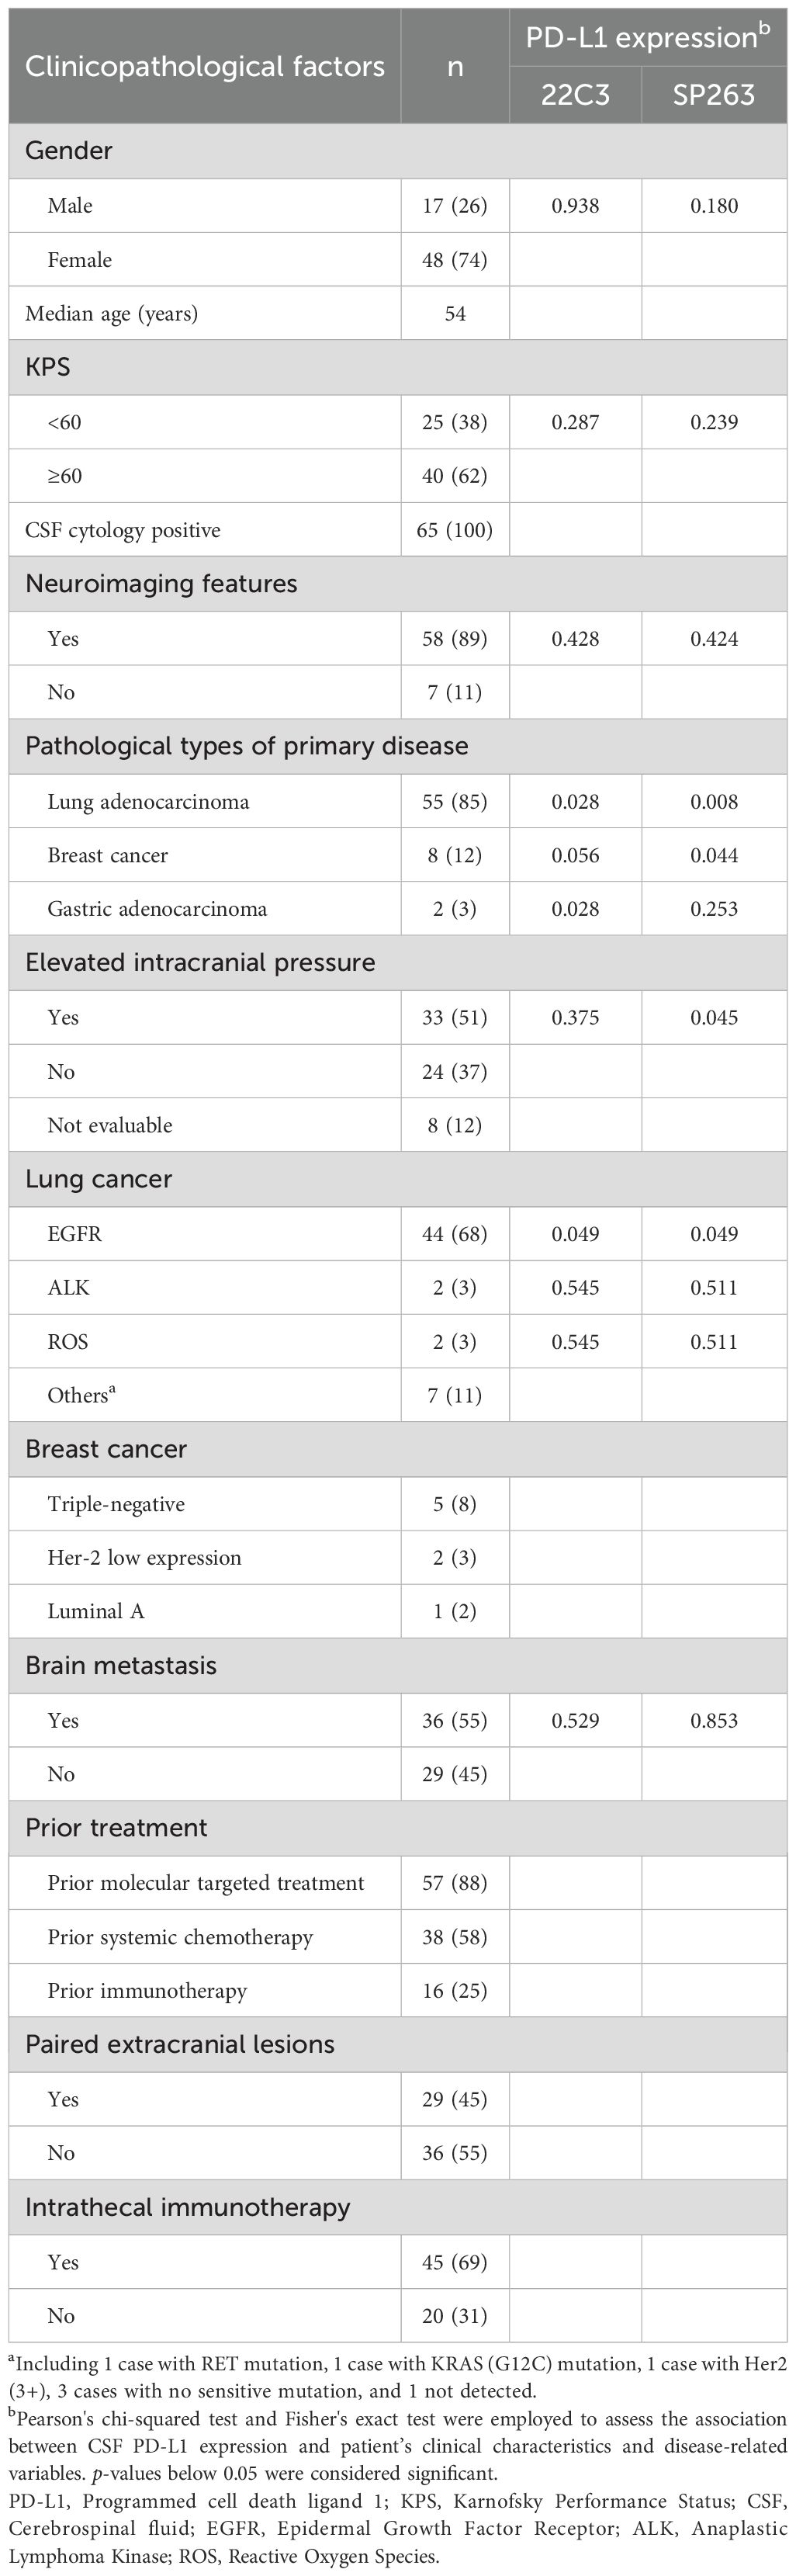
Task: Select the 45 (69) intrathecal Yes cell
Action: pyautogui.click(x=455, y=2262)
